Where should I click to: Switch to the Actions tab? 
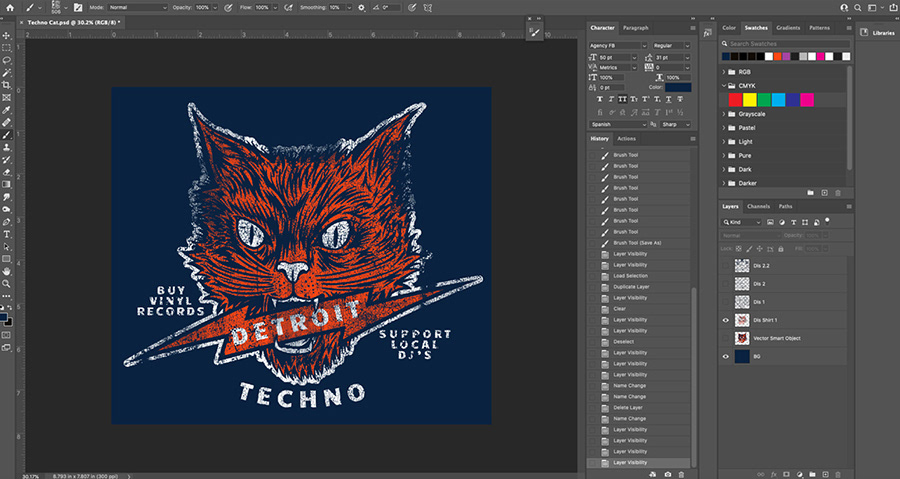click(626, 138)
